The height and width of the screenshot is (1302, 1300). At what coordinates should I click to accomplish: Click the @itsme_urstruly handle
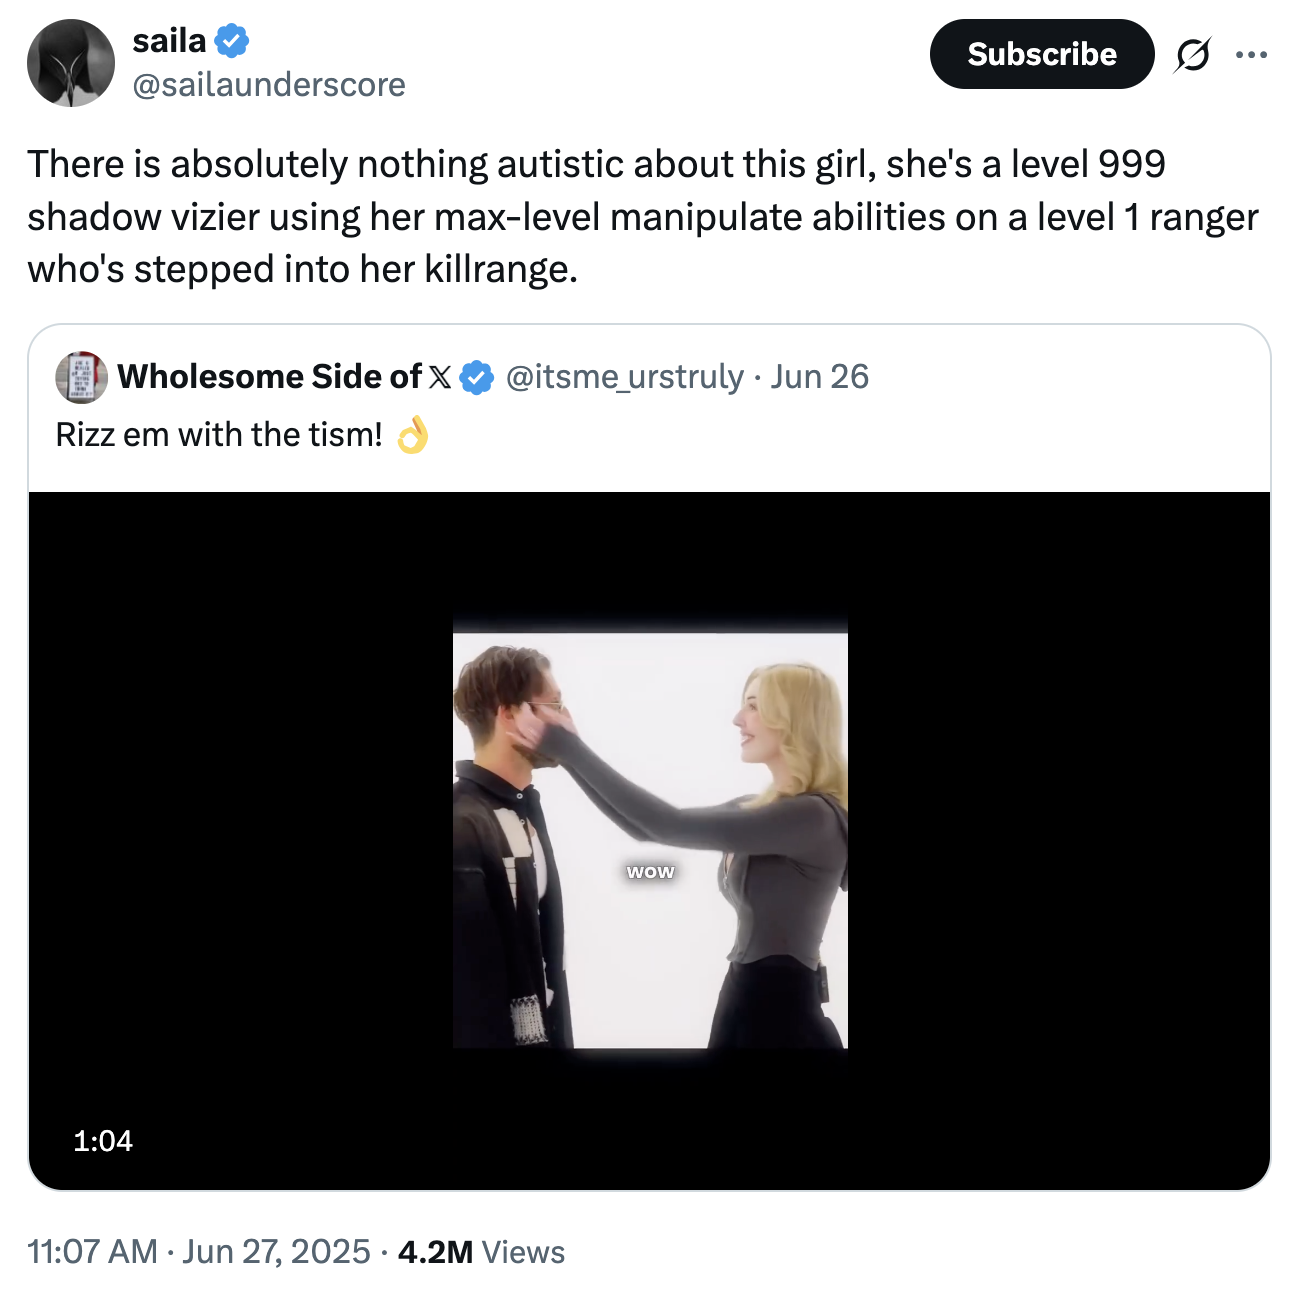tap(620, 377)
